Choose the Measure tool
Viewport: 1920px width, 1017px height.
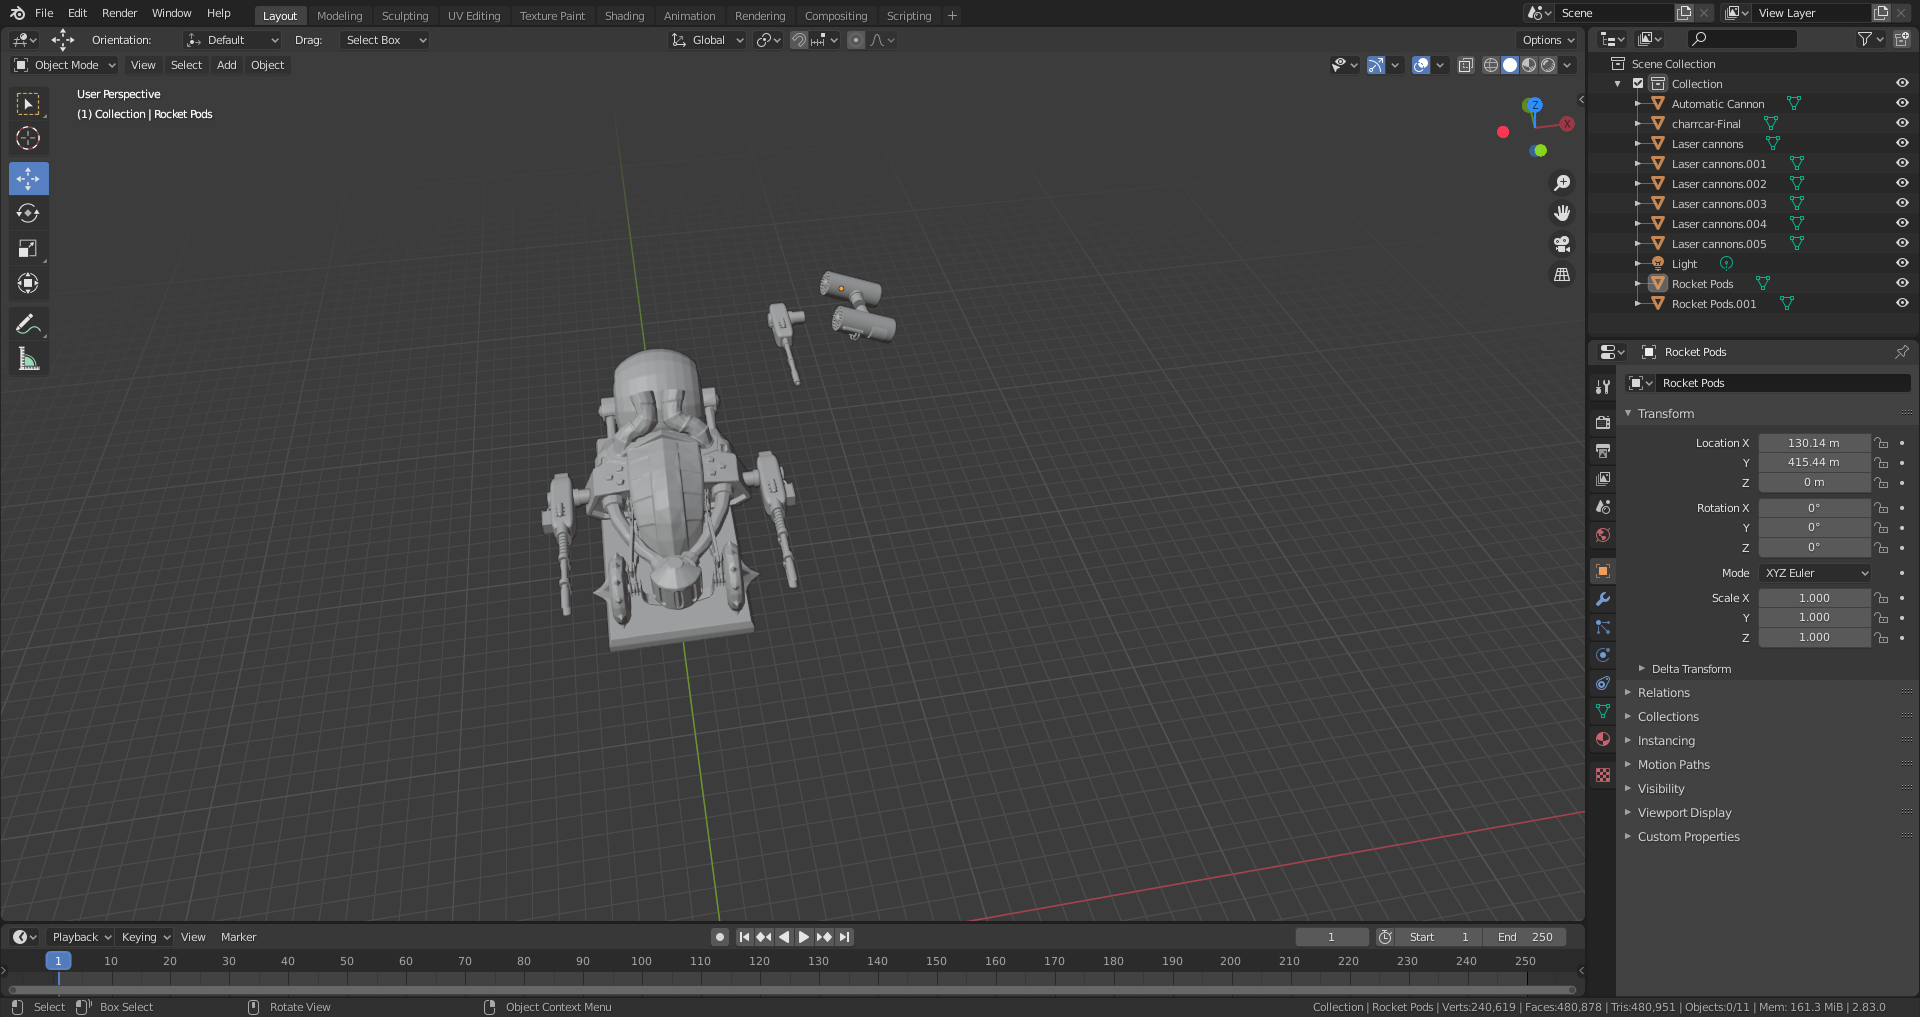coord(28,359)
